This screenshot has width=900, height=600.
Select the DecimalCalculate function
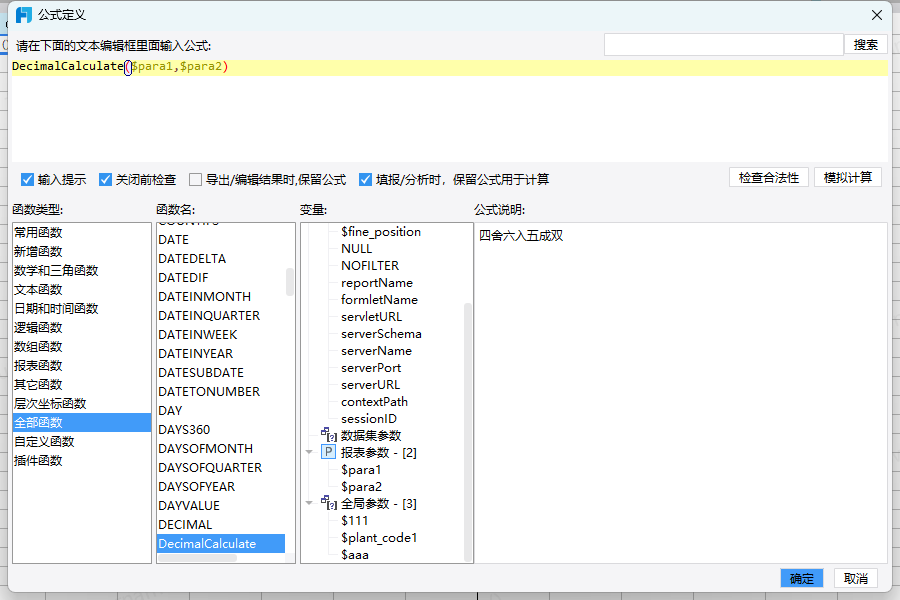point(221,543)
